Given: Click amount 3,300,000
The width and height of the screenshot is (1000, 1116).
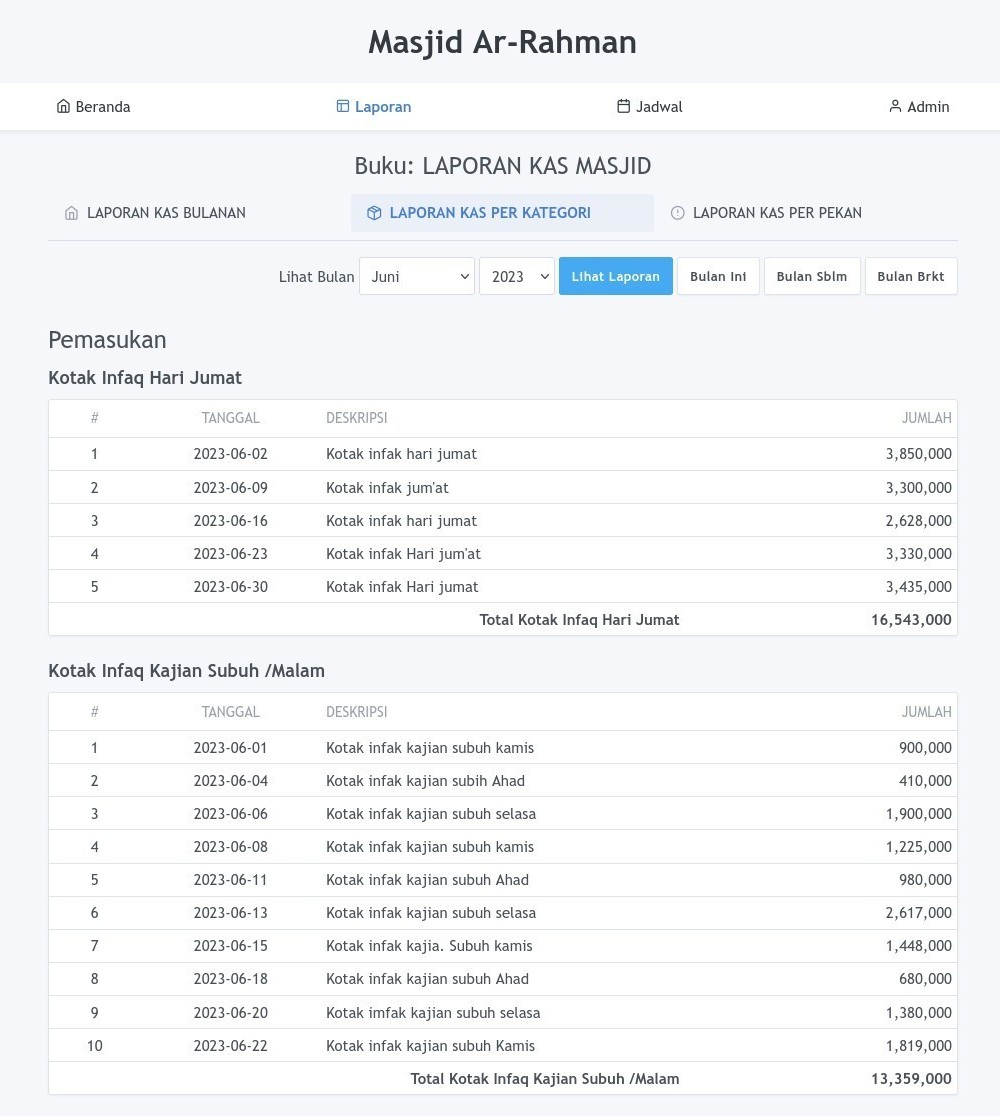Looking at the screenshot, I should click(x=918, y=488).
